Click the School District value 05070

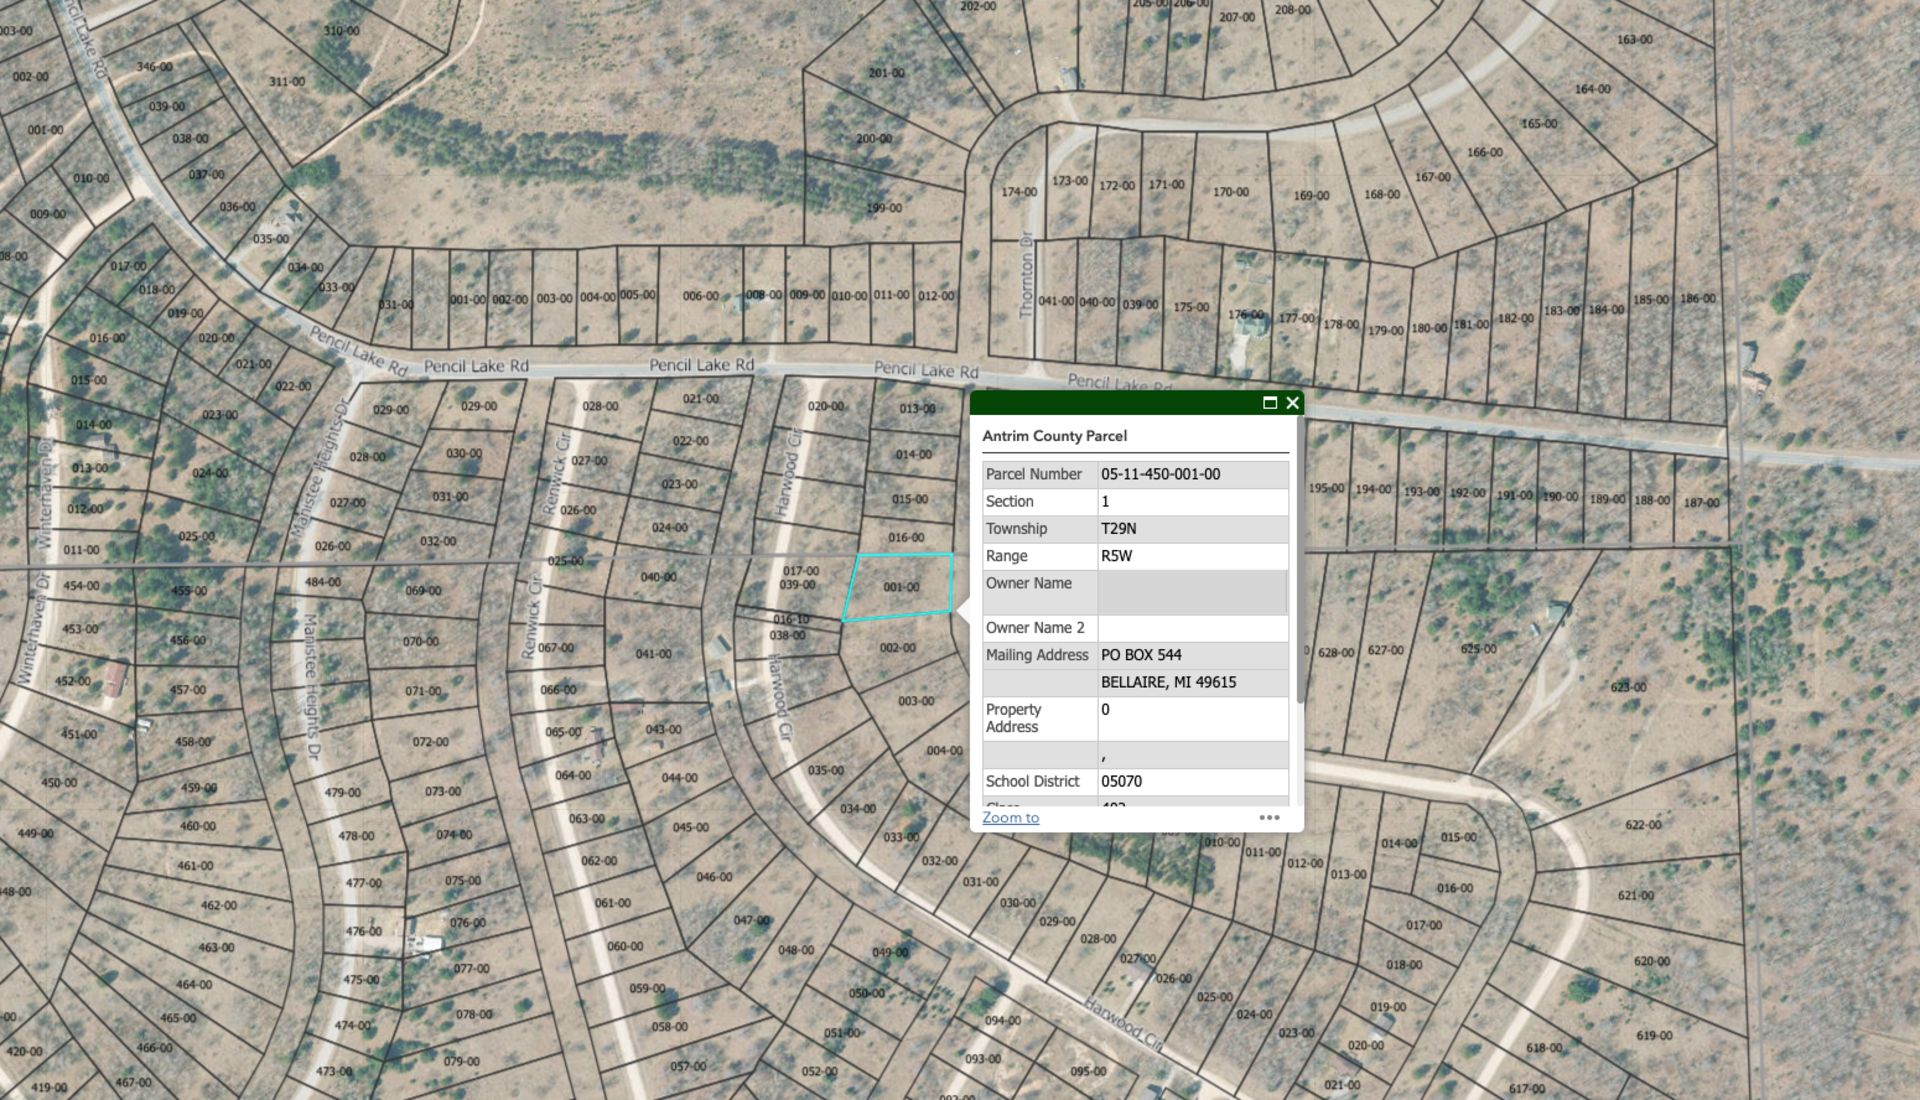click(x=1121, y=781)
